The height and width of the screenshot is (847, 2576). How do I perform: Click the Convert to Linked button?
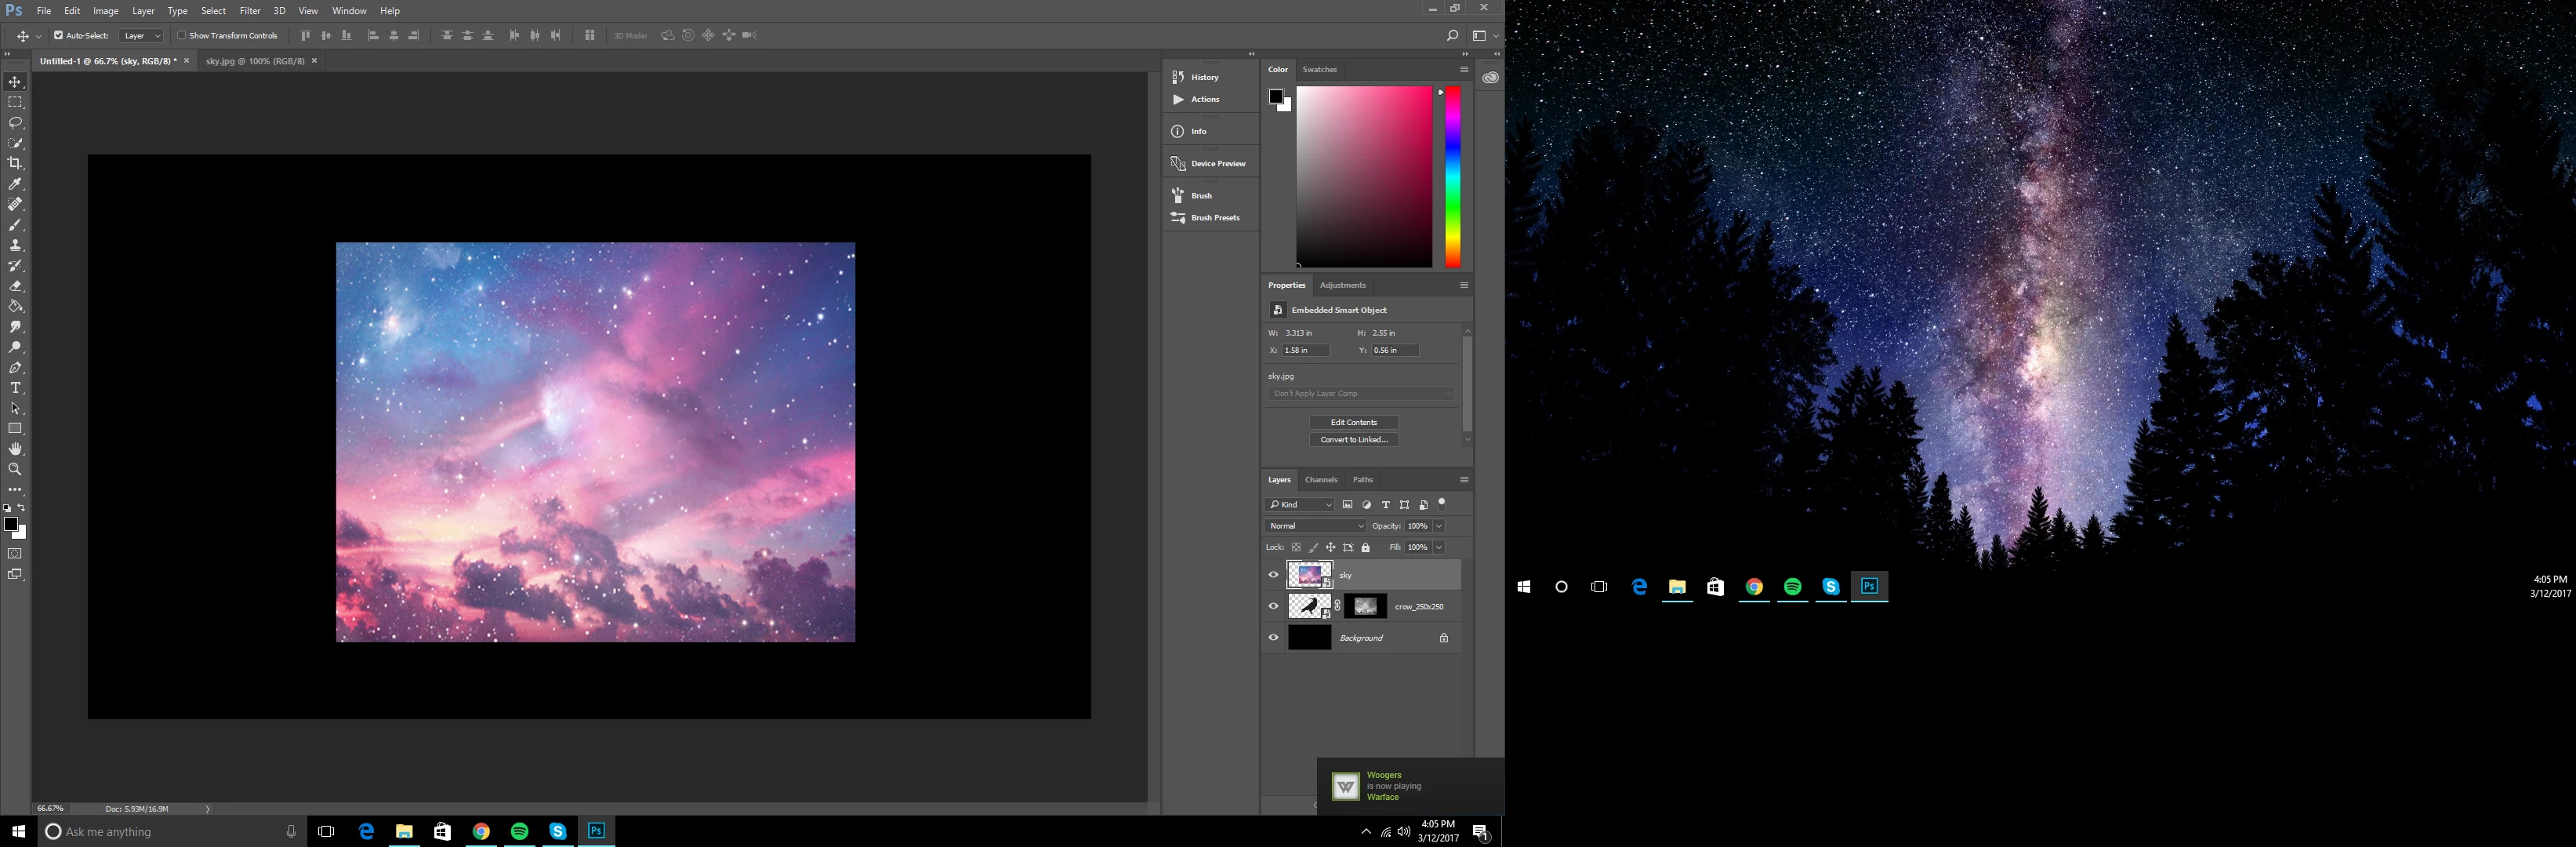coord(1353,440)
